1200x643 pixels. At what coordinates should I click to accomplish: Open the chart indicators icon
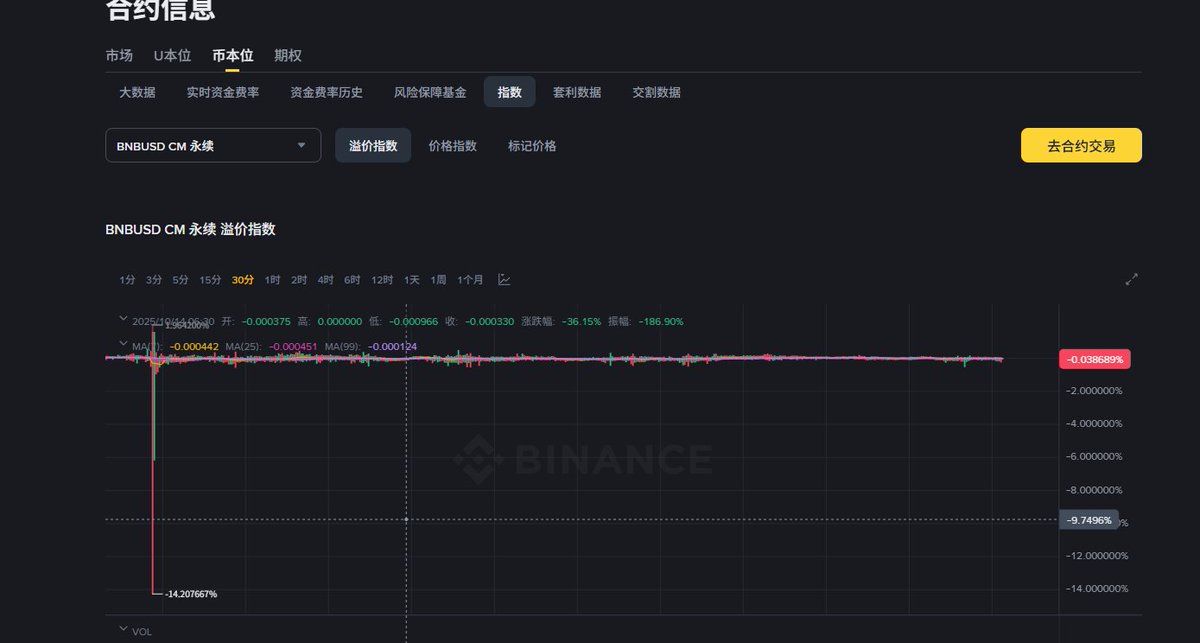pyautogui.click(x=504, y=280)
